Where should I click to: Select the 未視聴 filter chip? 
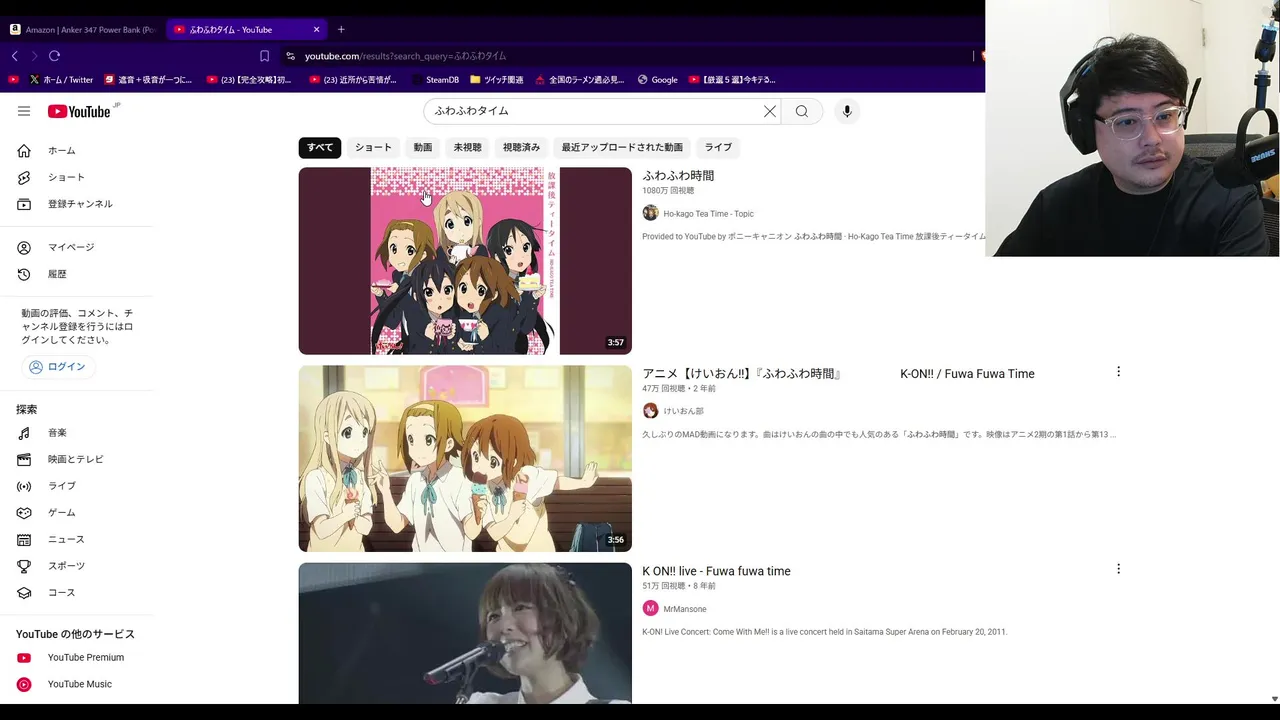[467, 147]
